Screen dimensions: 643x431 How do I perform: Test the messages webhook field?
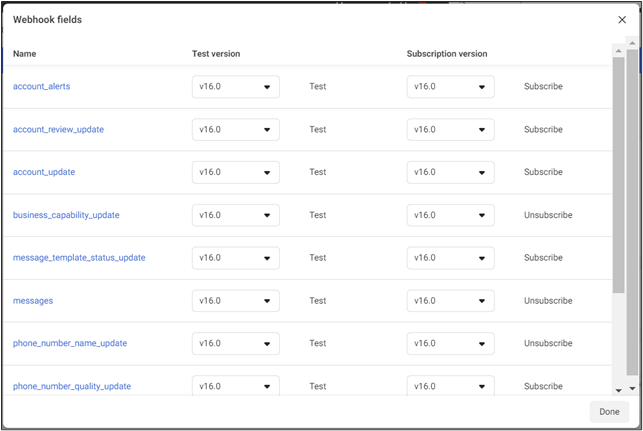coord(318,301)
